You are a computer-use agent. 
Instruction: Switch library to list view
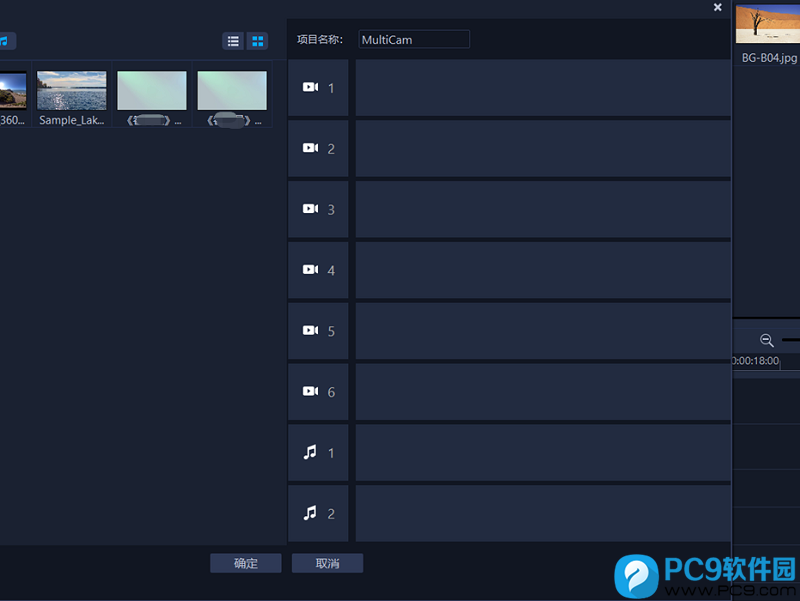[233, 41]
